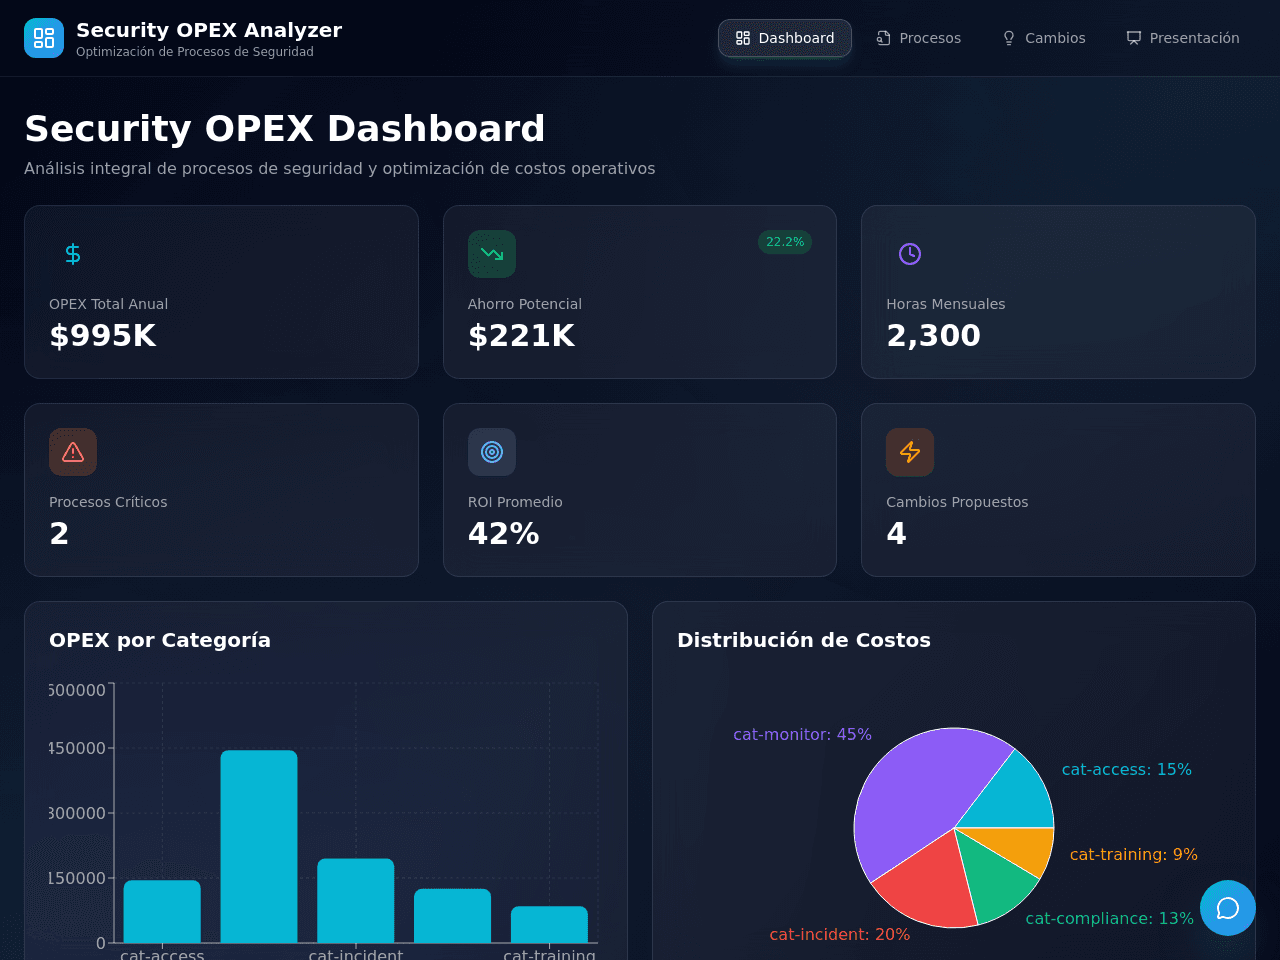Click the cat-training bar in the bar chart
Image resolution: width=1280 pixels, height=960 pixels.
tap(549, 924)
